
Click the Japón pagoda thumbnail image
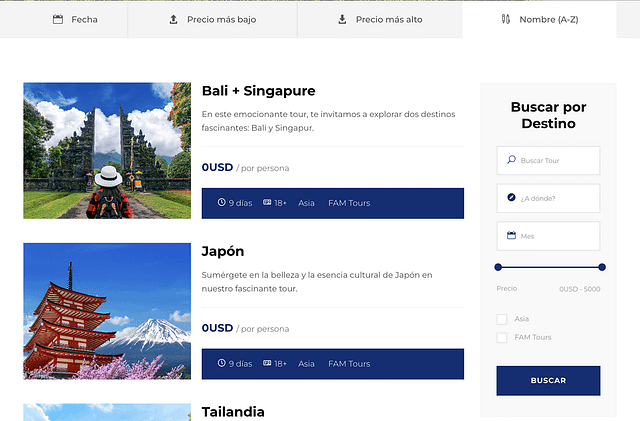click(x=107, y=311)
